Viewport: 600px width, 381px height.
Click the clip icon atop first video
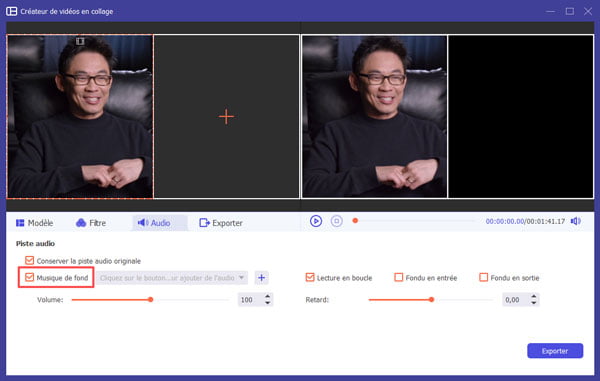point(80,41)
